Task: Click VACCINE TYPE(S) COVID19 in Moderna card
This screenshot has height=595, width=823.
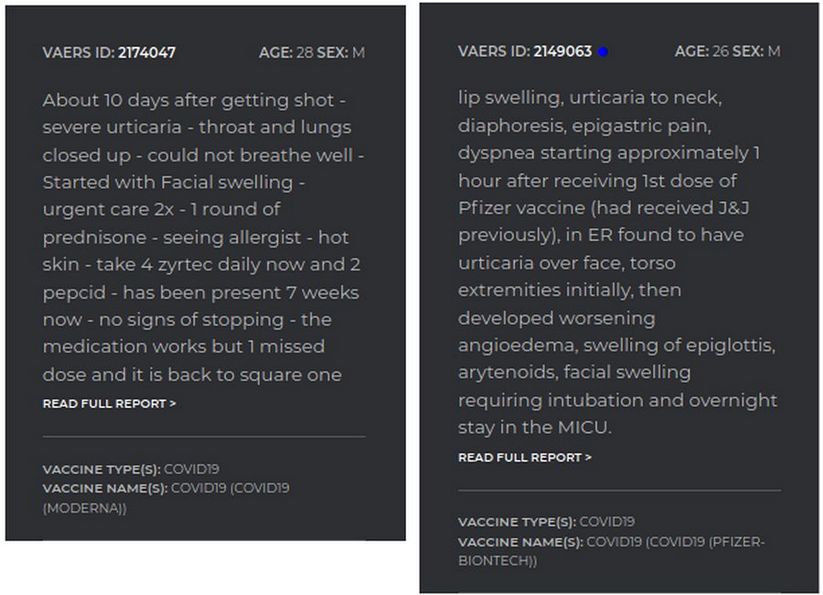Action: 131,469
